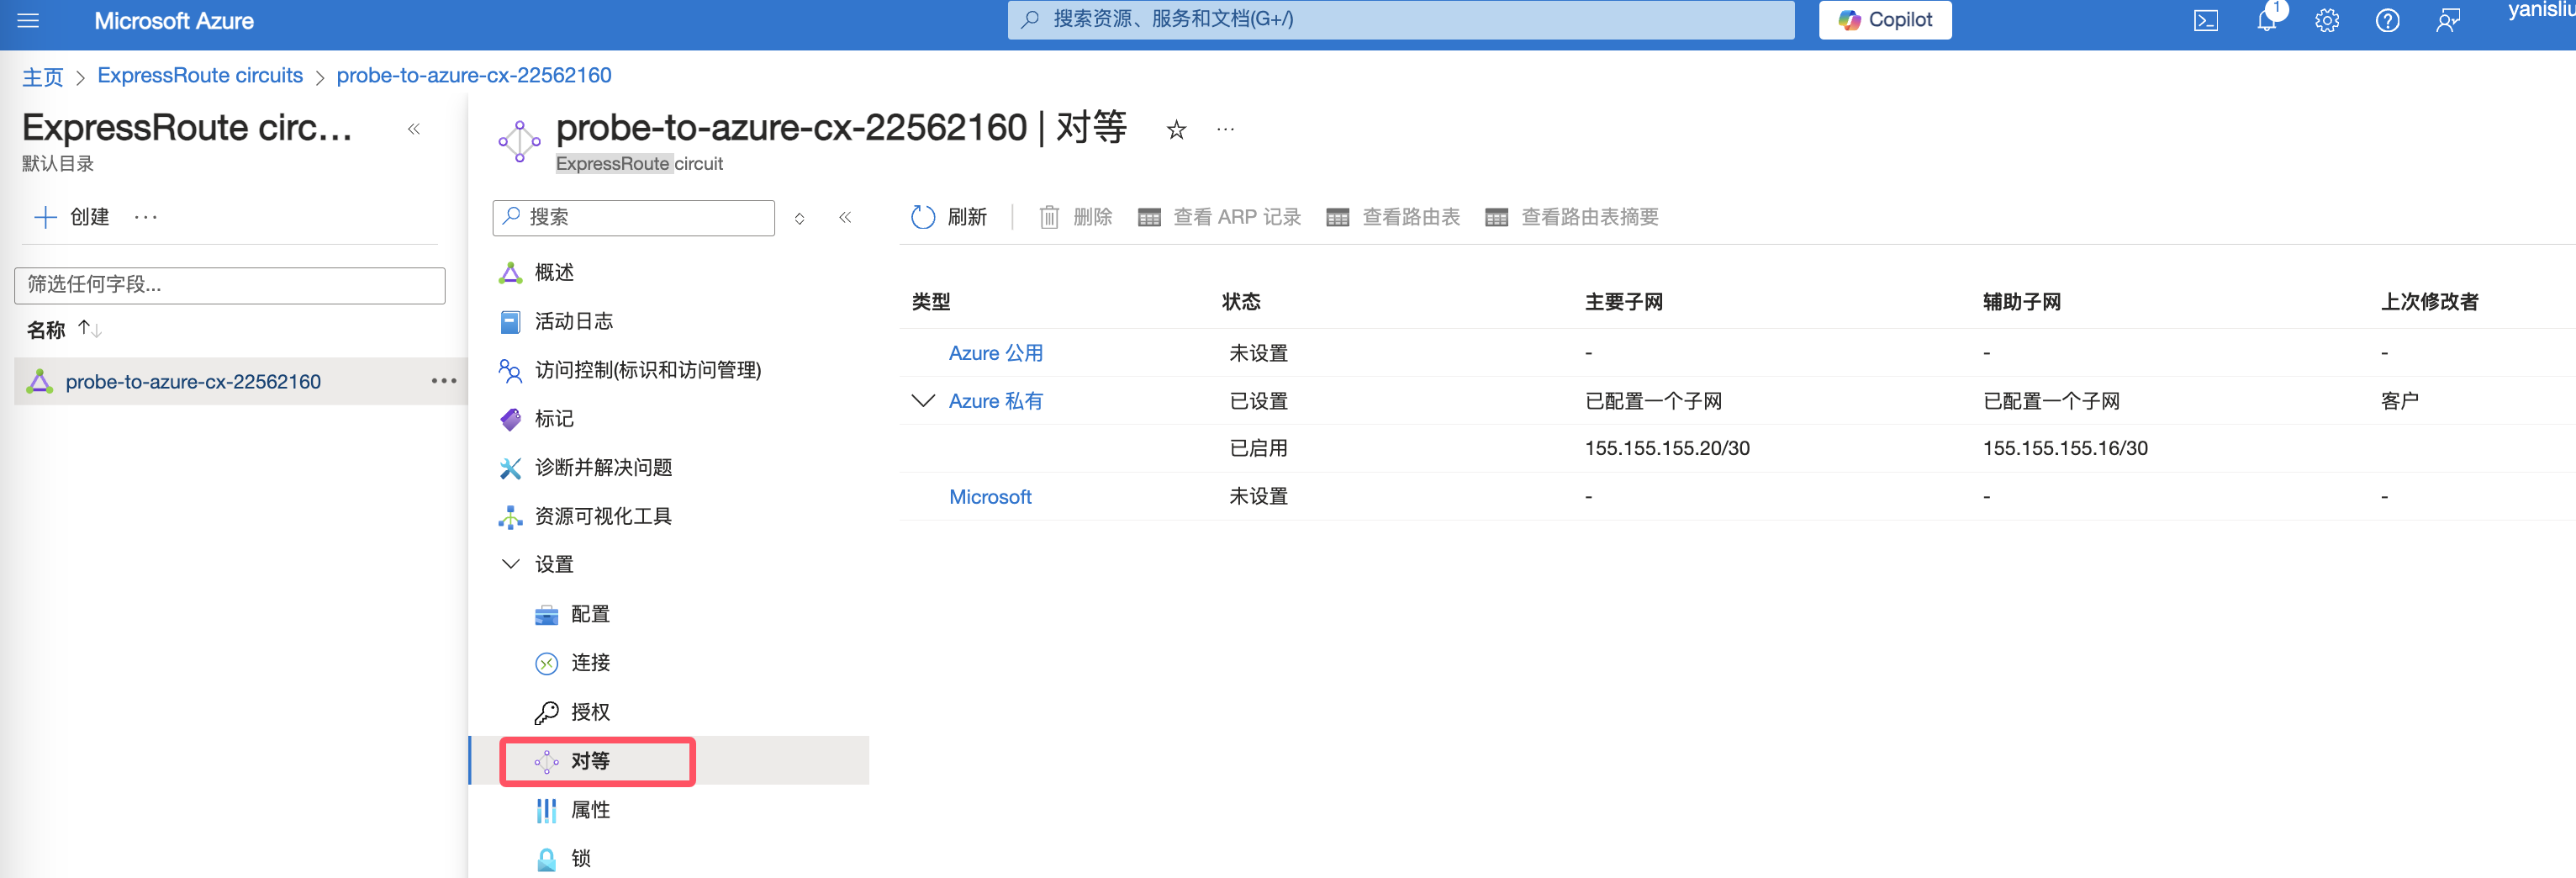Click the ExpressRoute circuit icon beside the title
Viewport: 2576px width, 878px height.
pos(520,141)
